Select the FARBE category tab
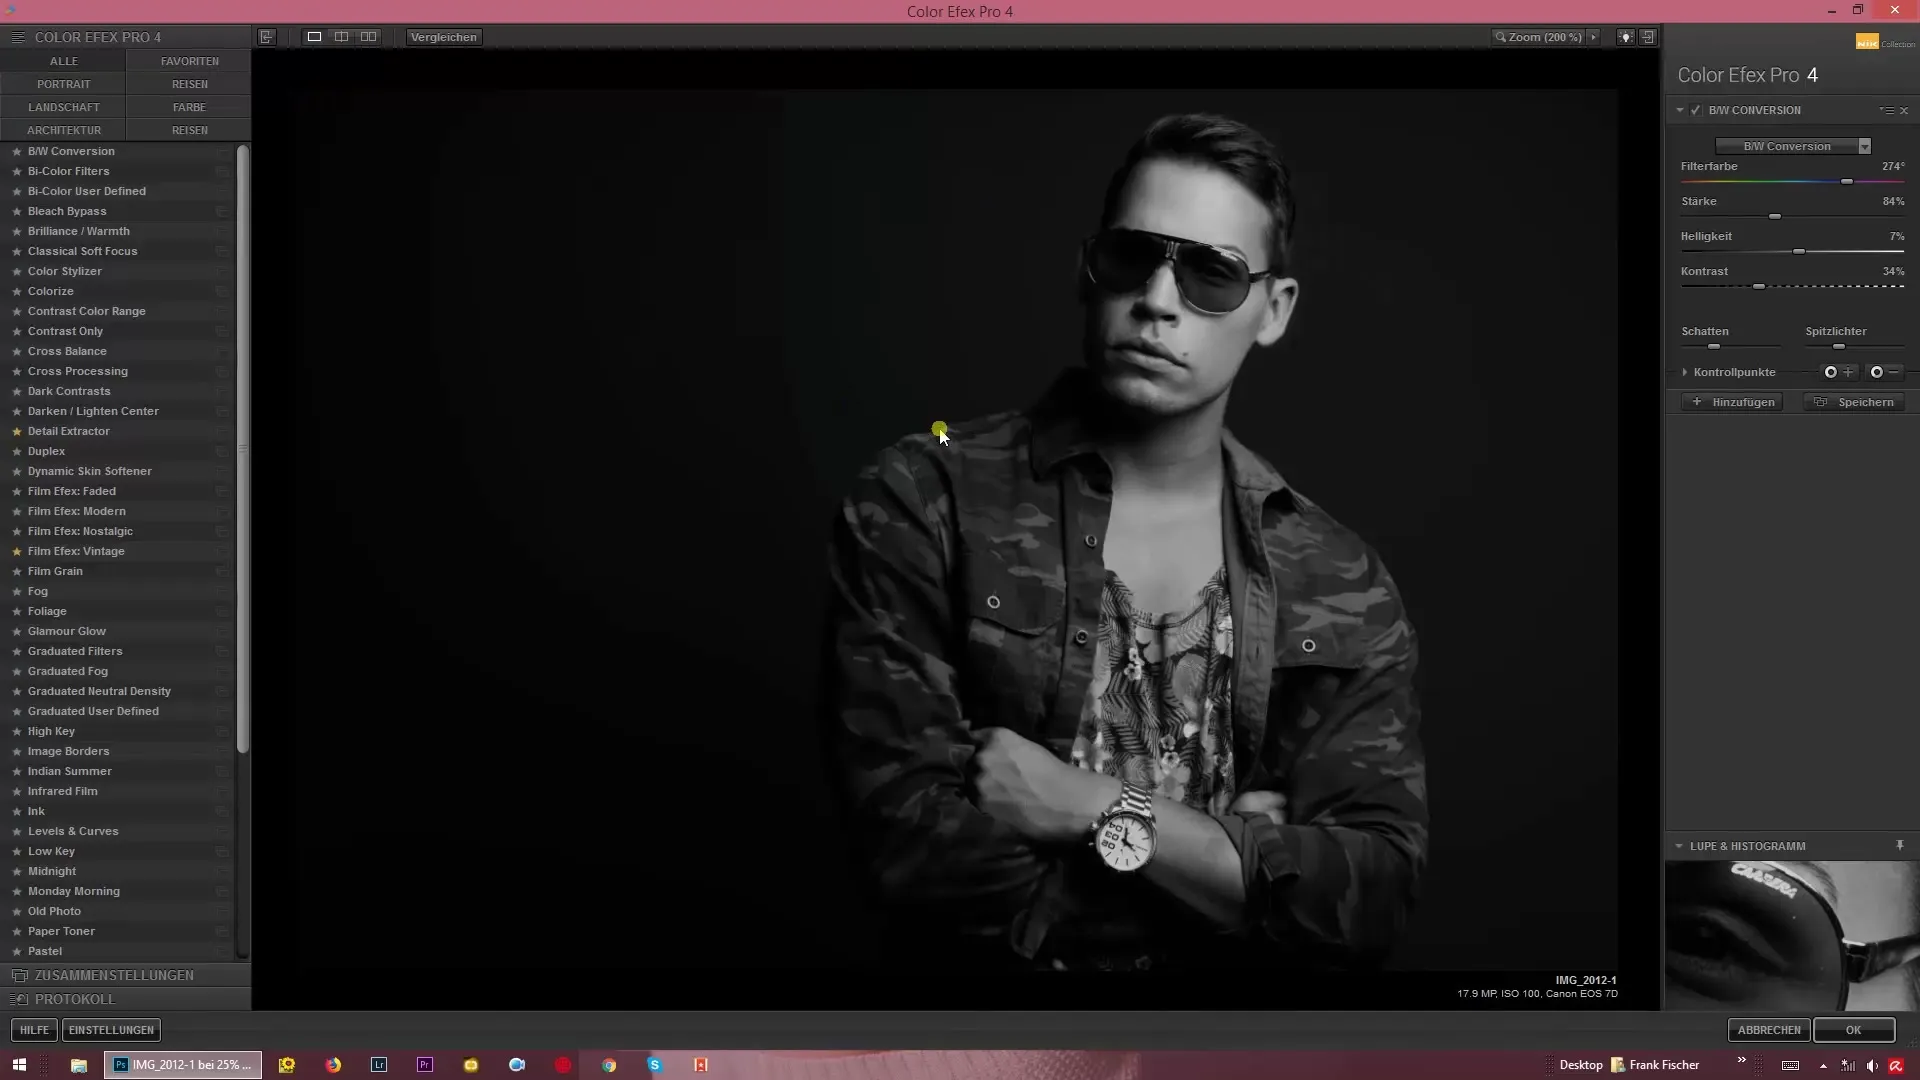This screenshot has width=1920, height=1080. click(x=189, y=107)
